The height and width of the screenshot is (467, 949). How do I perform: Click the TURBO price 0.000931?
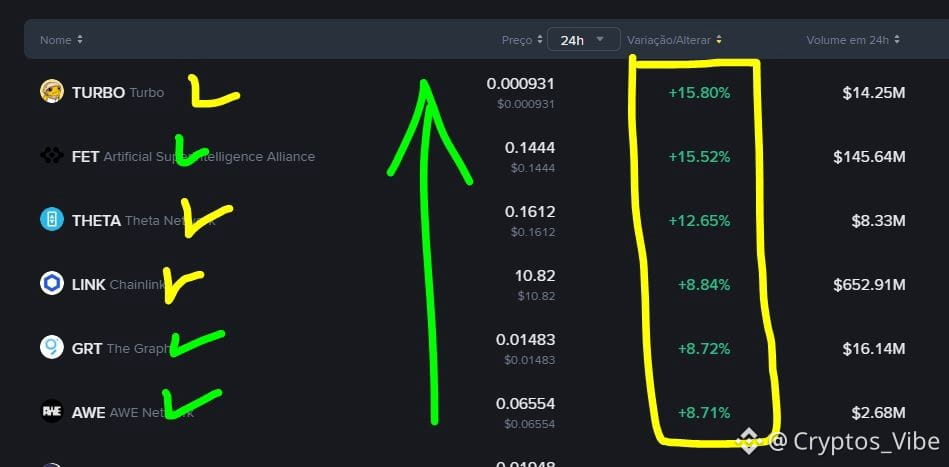click(520, 84)
